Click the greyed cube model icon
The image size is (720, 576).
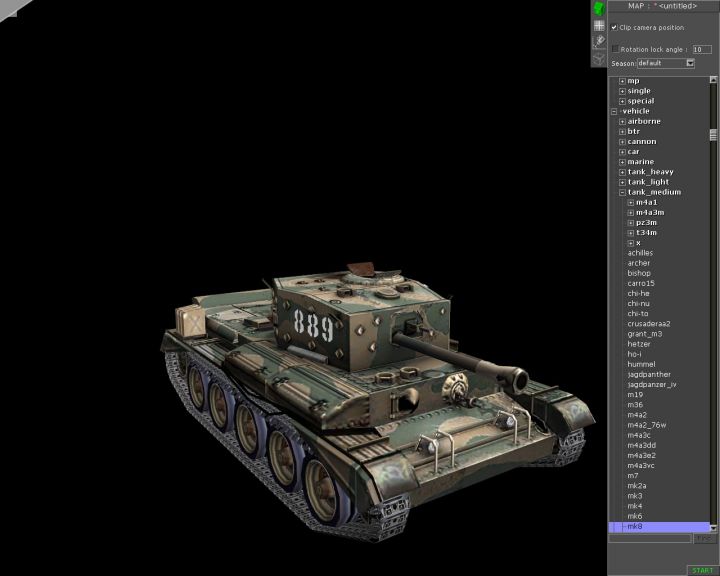[598, 59]
